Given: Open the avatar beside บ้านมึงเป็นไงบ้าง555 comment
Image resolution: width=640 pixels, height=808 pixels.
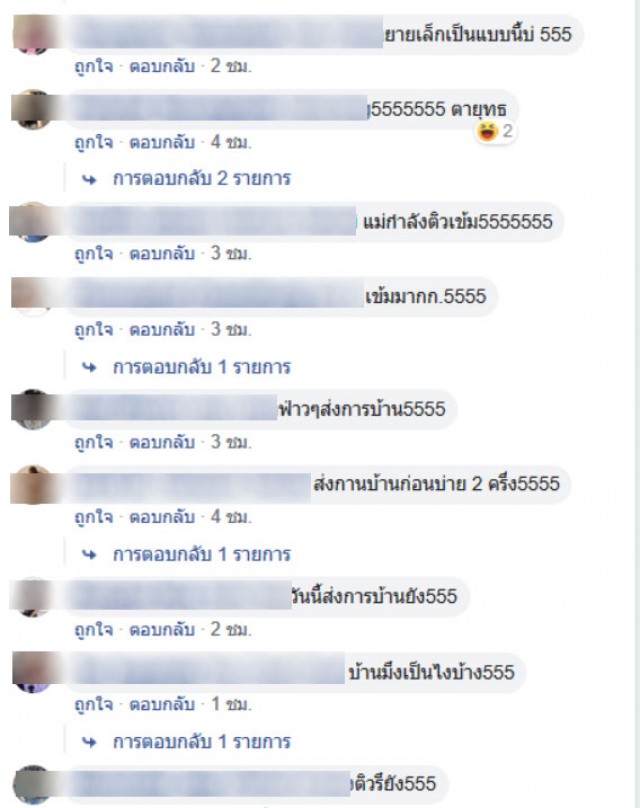Looking at the screenshot, I should pyautogui.click(x=32, y=672).
